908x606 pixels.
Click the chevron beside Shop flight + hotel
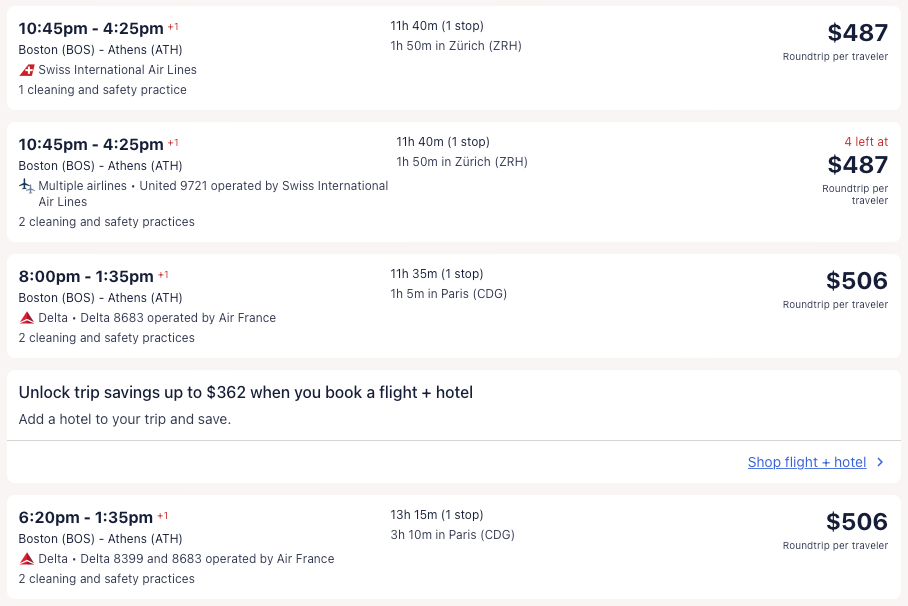(880, 462)
